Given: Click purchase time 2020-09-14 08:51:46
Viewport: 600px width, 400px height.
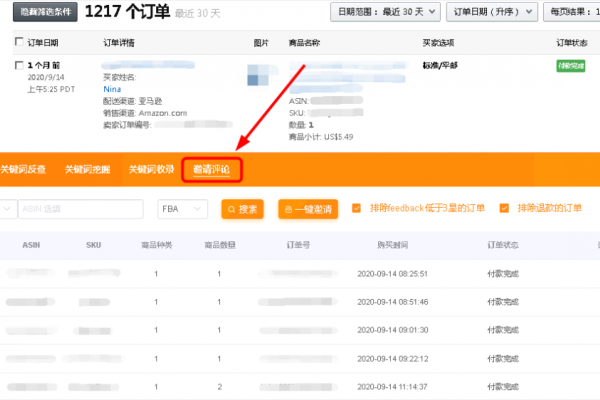Looking at the screenshot, I should (392, 302).
